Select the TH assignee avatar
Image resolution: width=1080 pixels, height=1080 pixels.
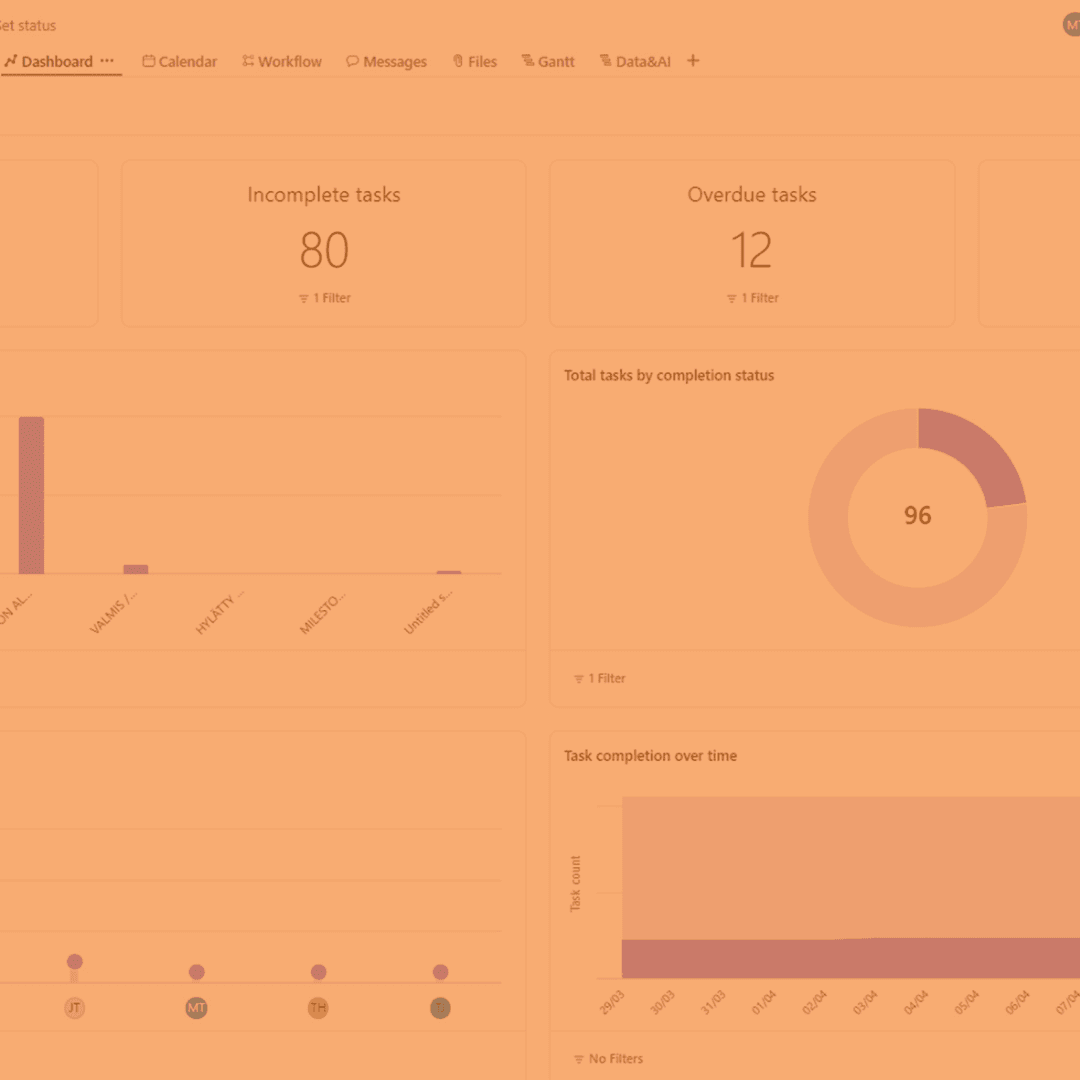click(x=318, y=1008)
